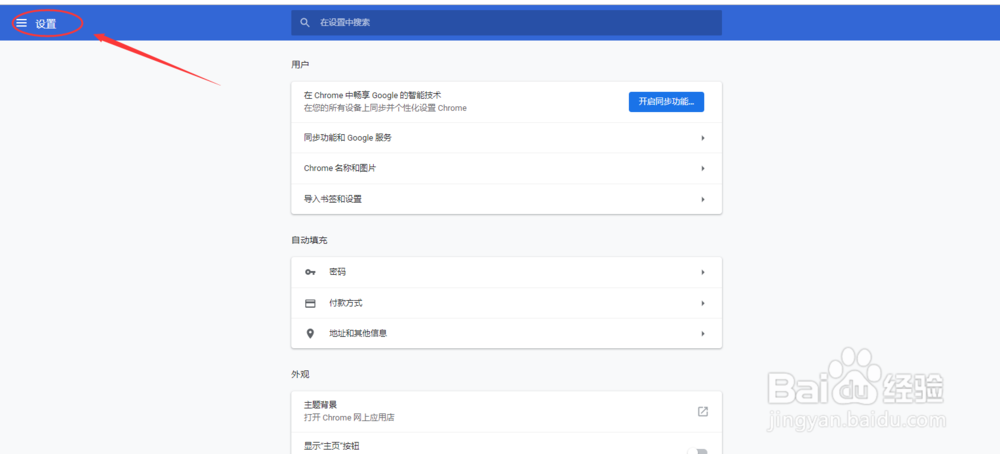Viewport: 1000px width, 454px height.
Task: Click the 主题背景 row text
Action: [x=321, y=405]
